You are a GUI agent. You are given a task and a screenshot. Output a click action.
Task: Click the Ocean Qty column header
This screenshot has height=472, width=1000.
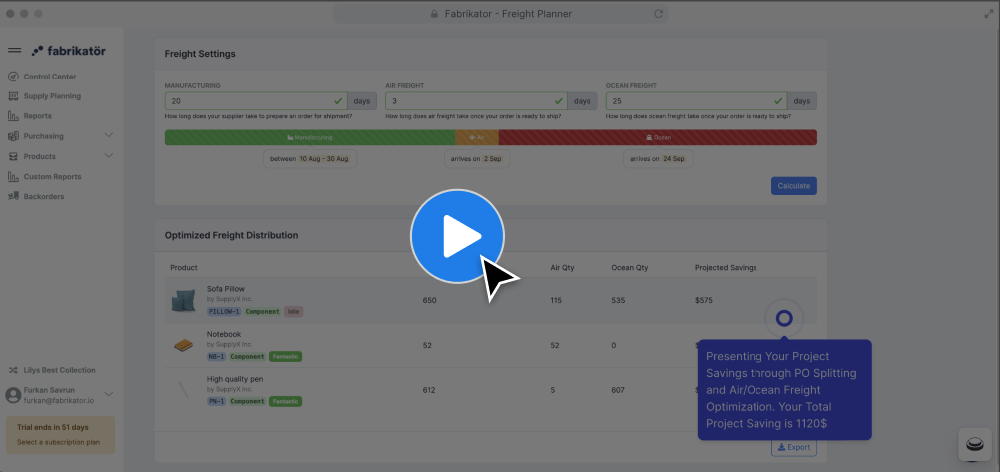[629, 267]
